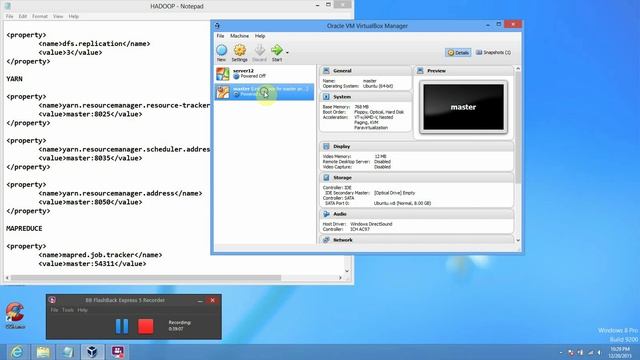Open VirtualBox Help menu

(x=260, y=36)
